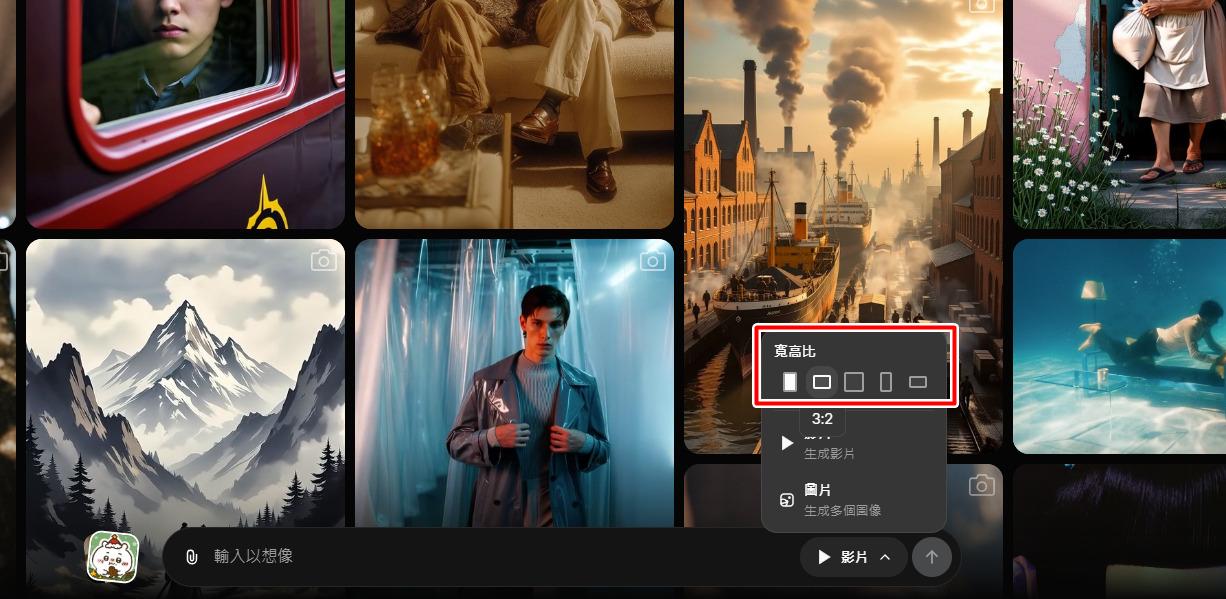
Task: Click camera icon on mountain painting thumbnail
Action: pyautogui.click(x=323, y=261)
